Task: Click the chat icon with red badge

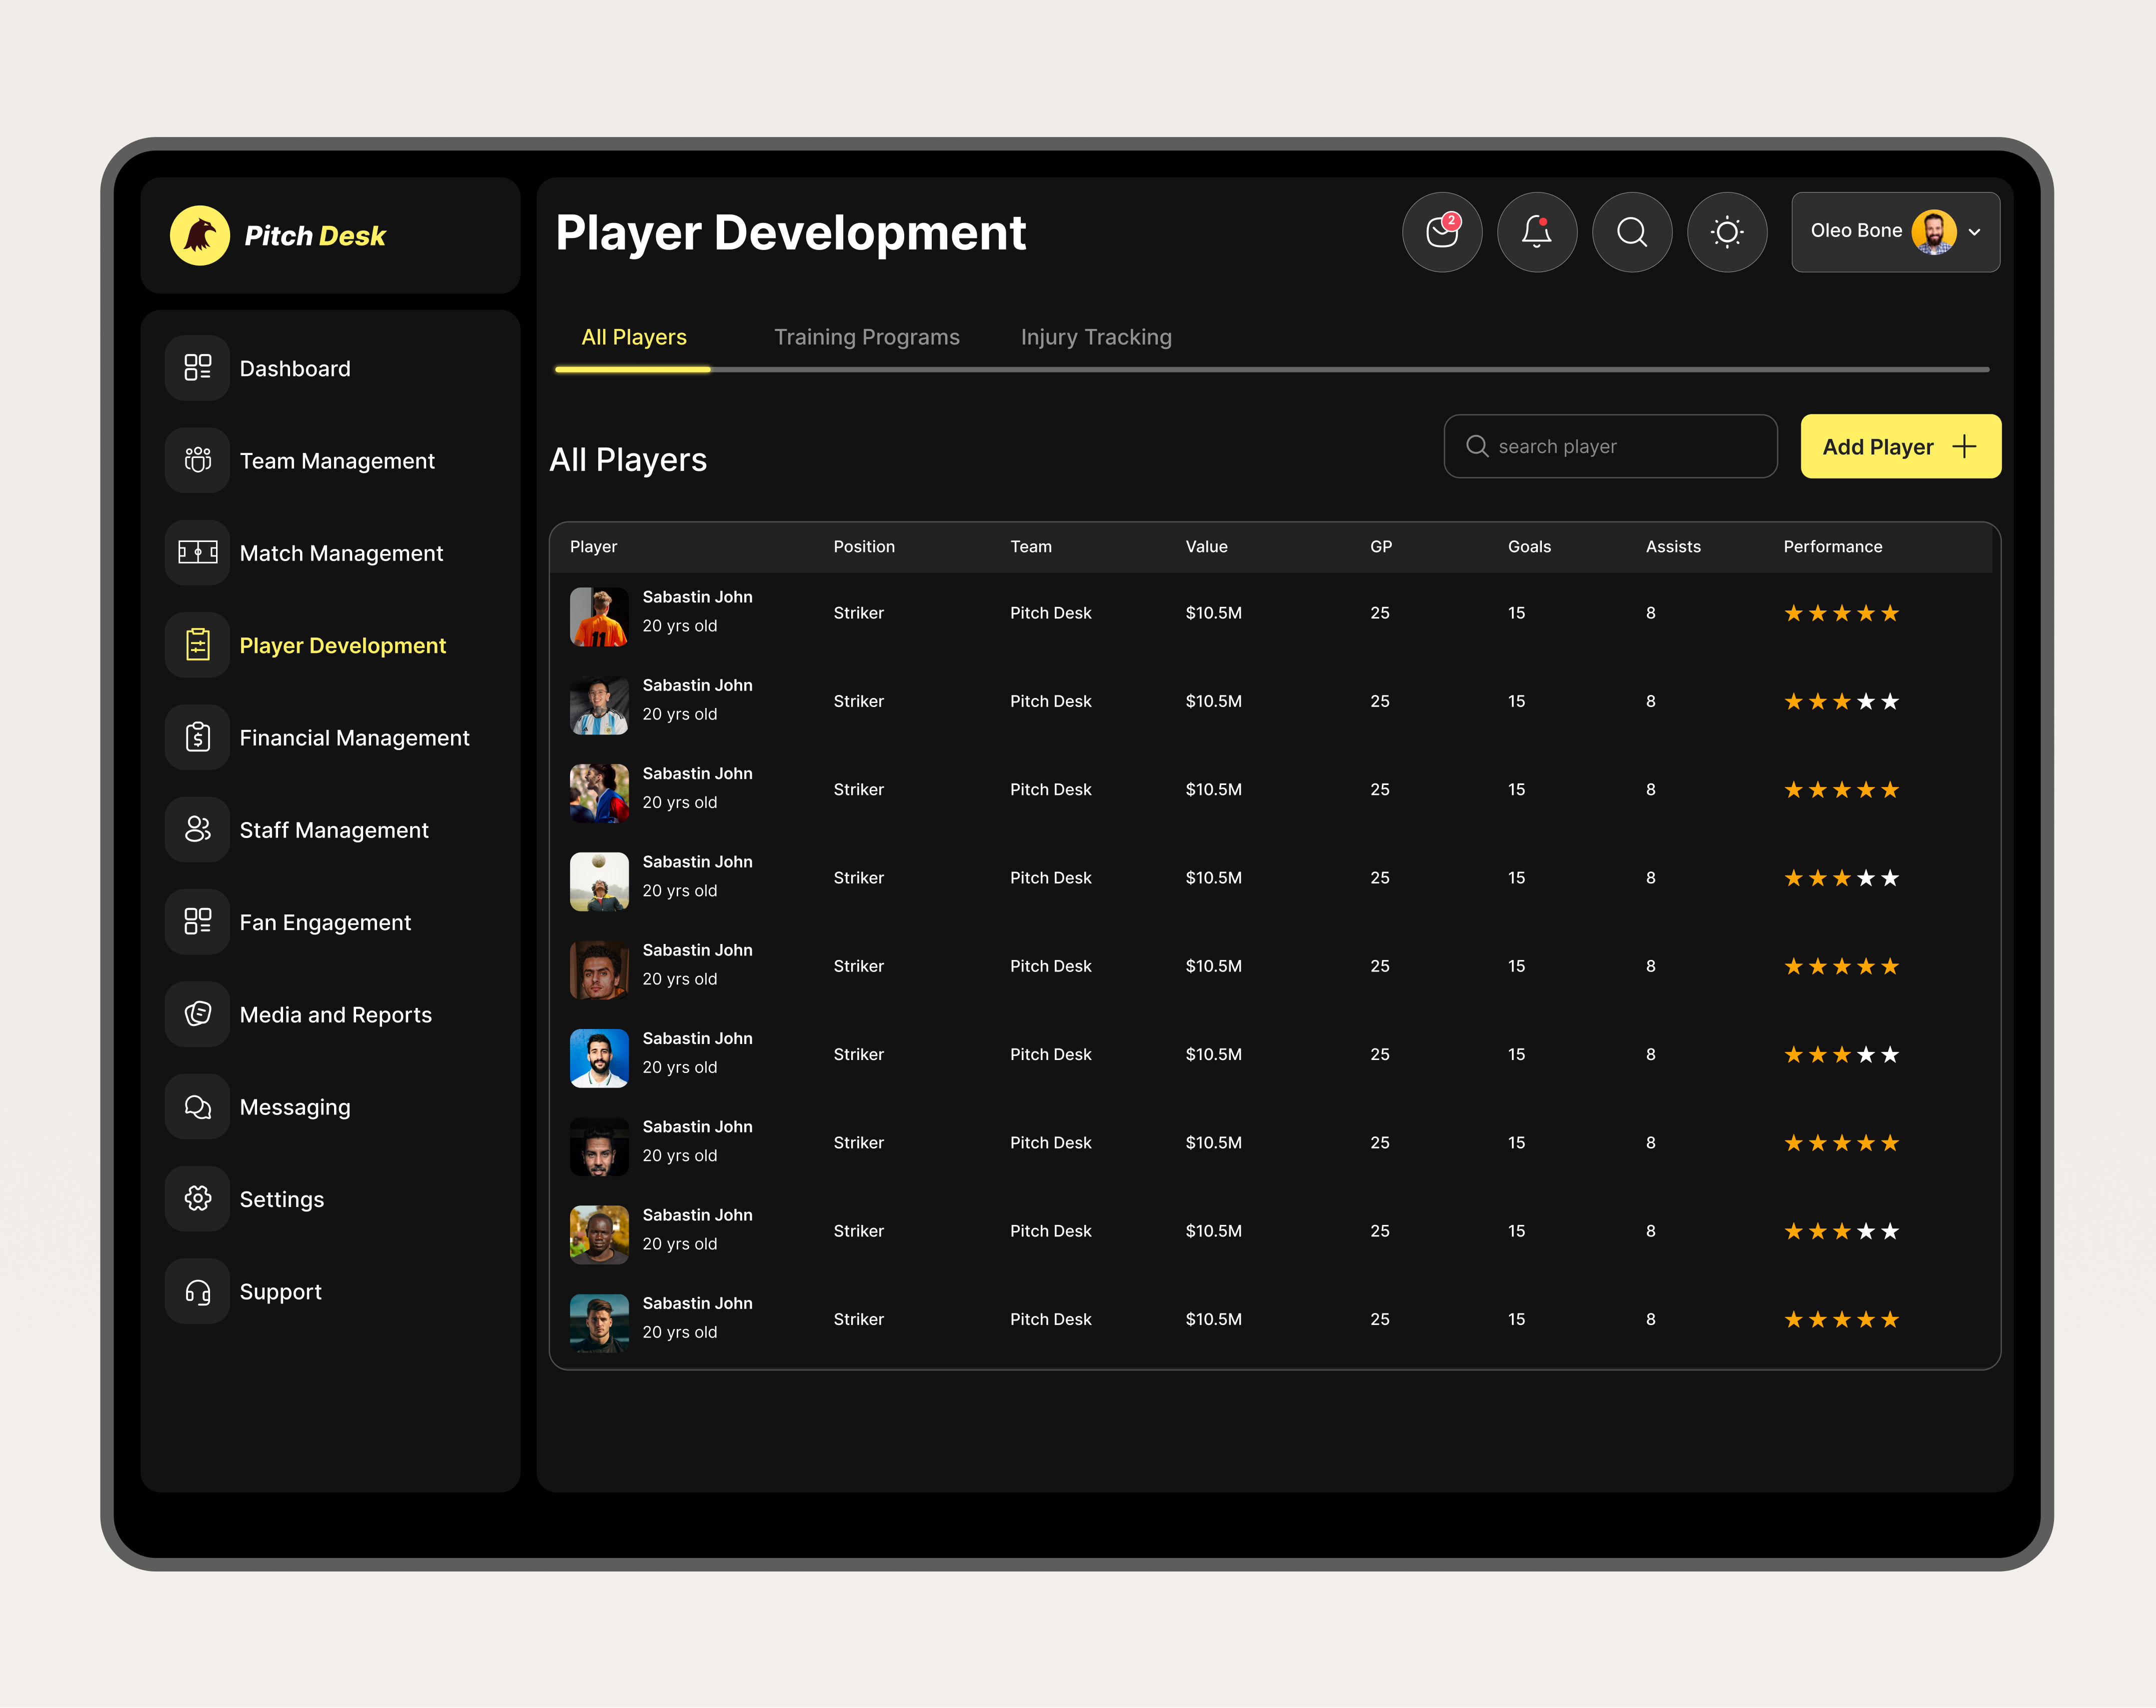Action: [x=1441, y=232]
